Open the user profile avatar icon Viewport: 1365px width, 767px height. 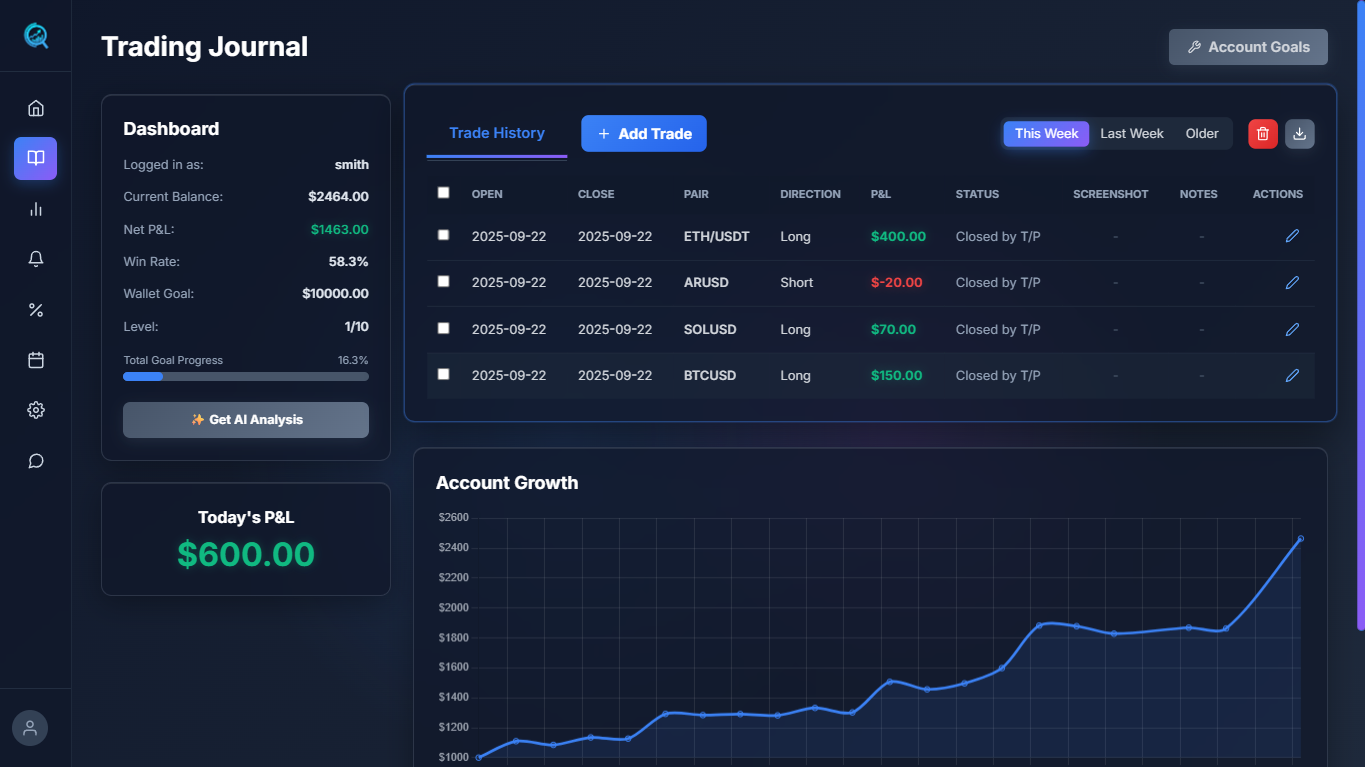30,728
